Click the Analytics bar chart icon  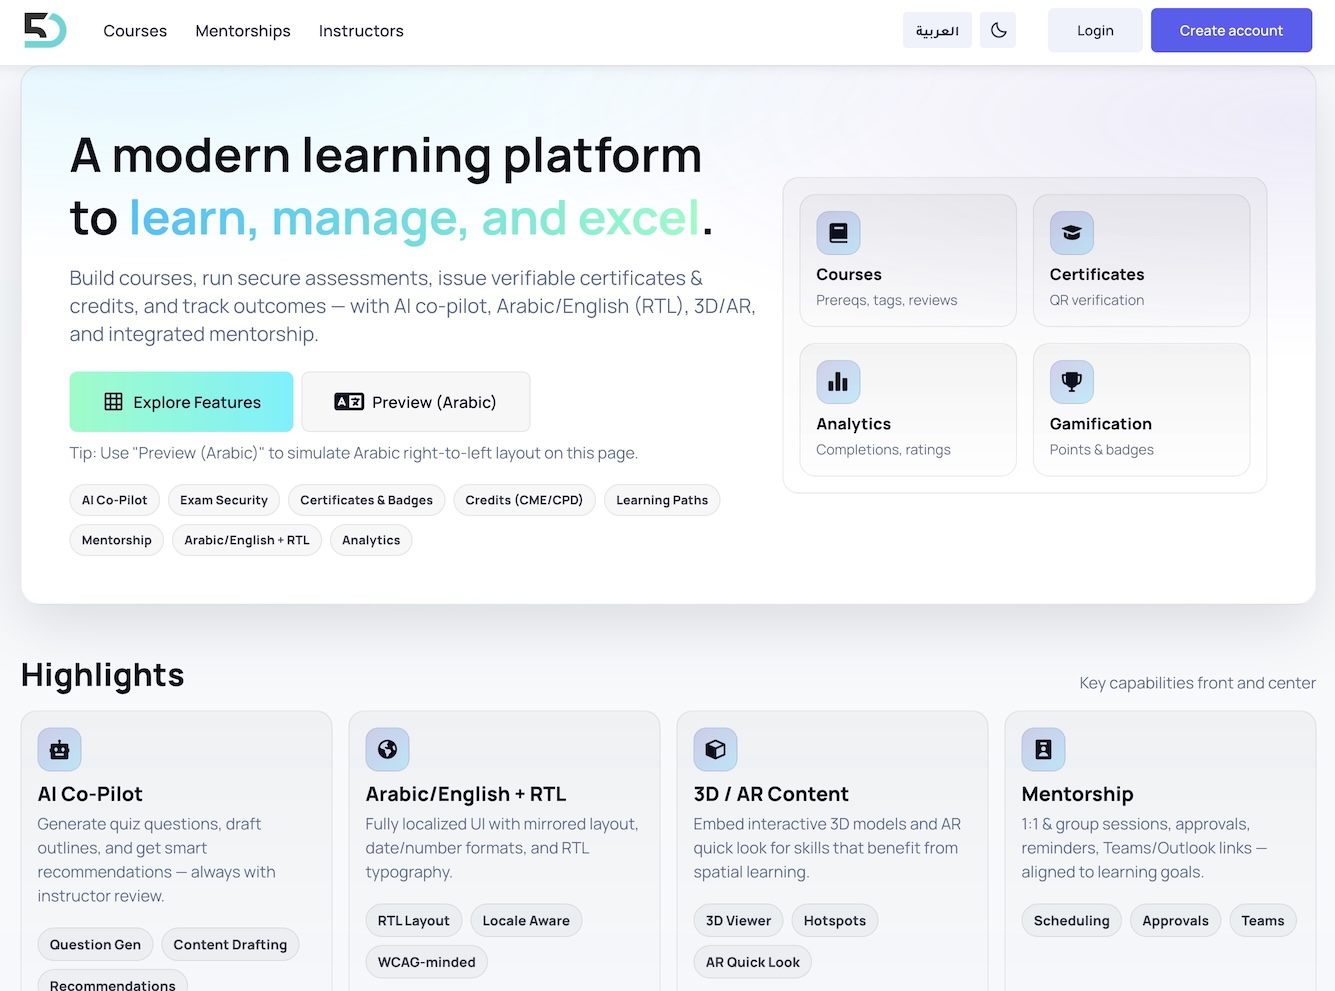[x=838, y=382]
